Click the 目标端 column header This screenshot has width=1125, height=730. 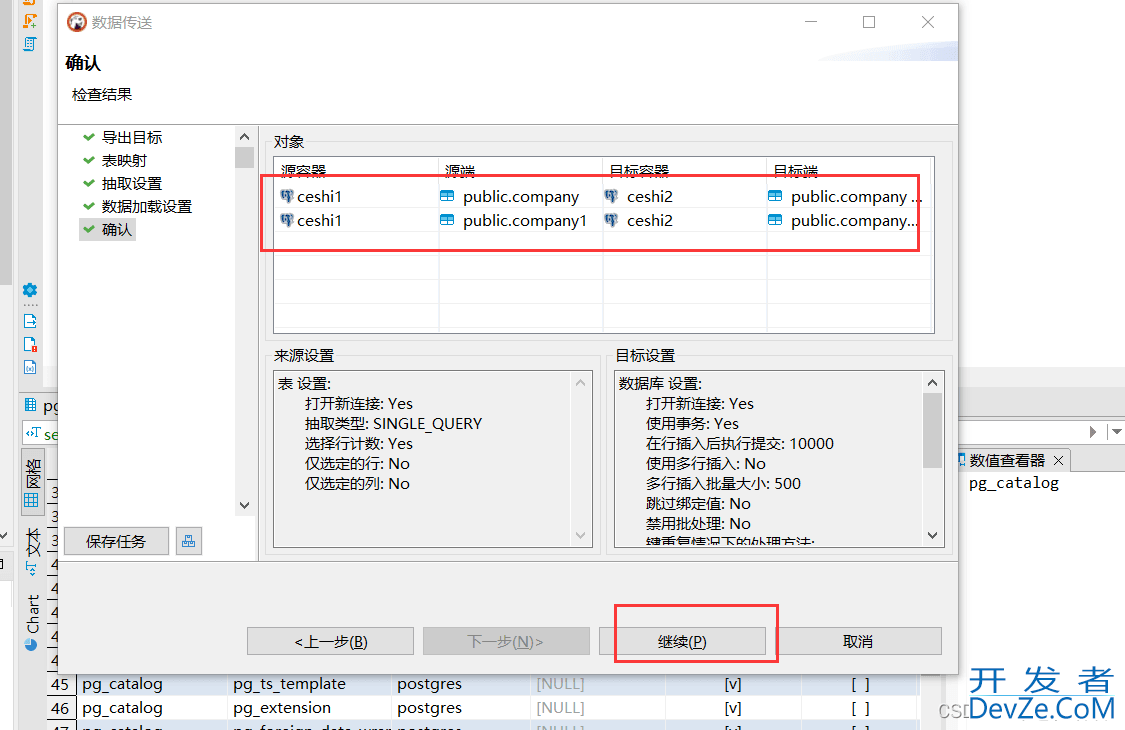click(849, 171)
